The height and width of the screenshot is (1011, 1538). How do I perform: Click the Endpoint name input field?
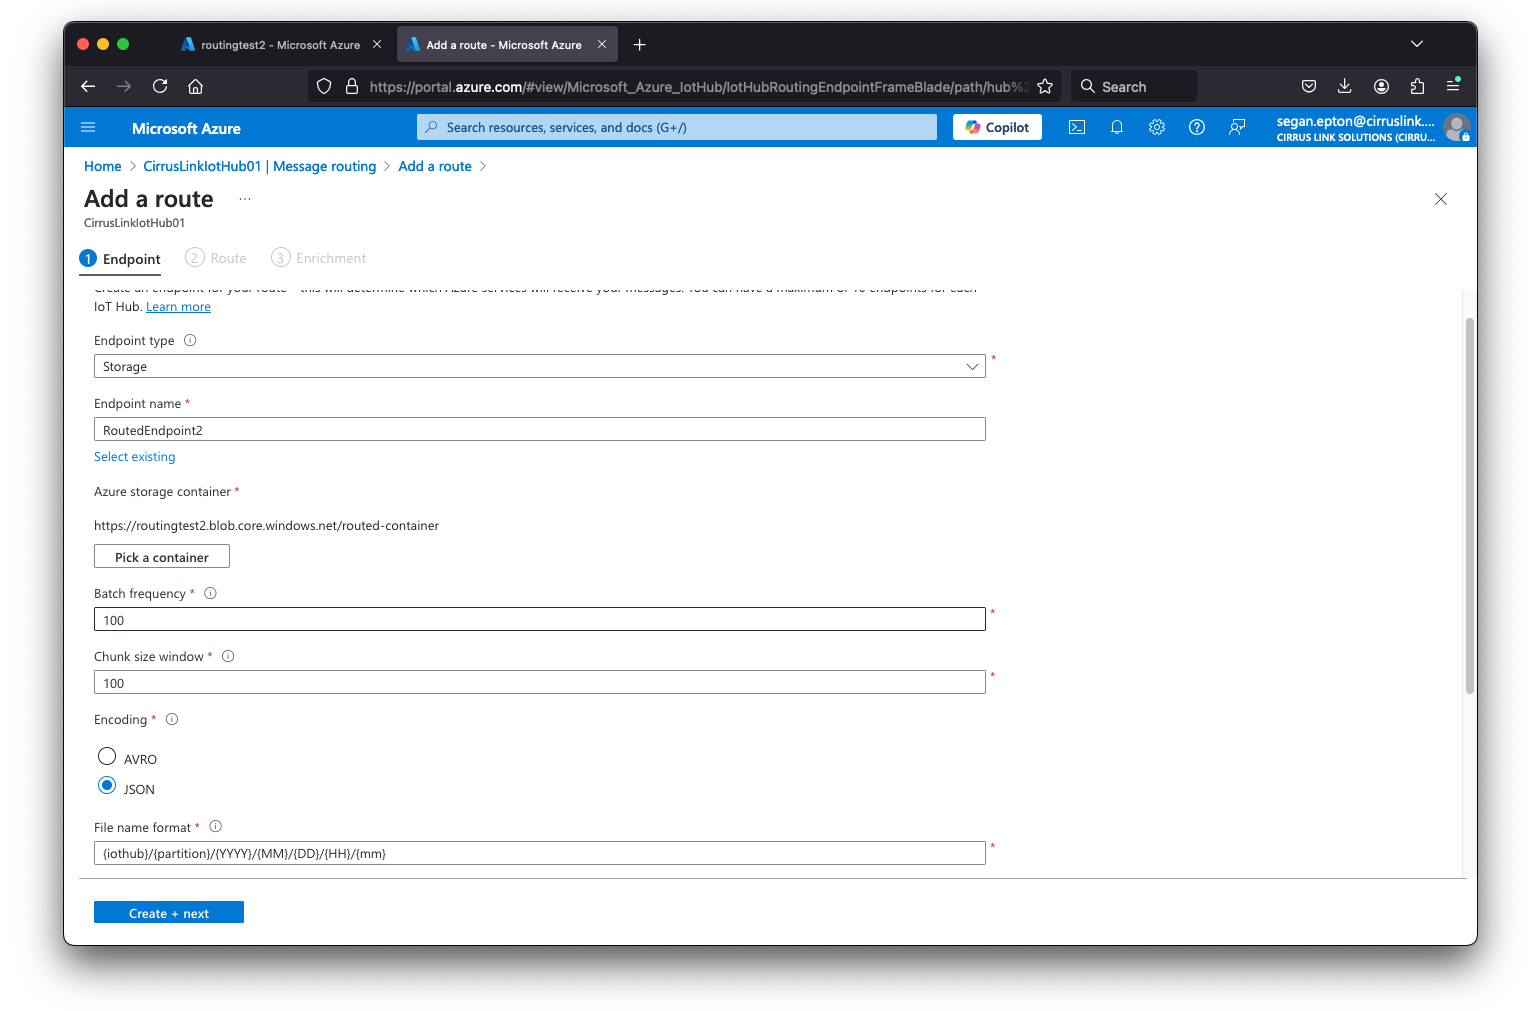click(x=540, y=430)
